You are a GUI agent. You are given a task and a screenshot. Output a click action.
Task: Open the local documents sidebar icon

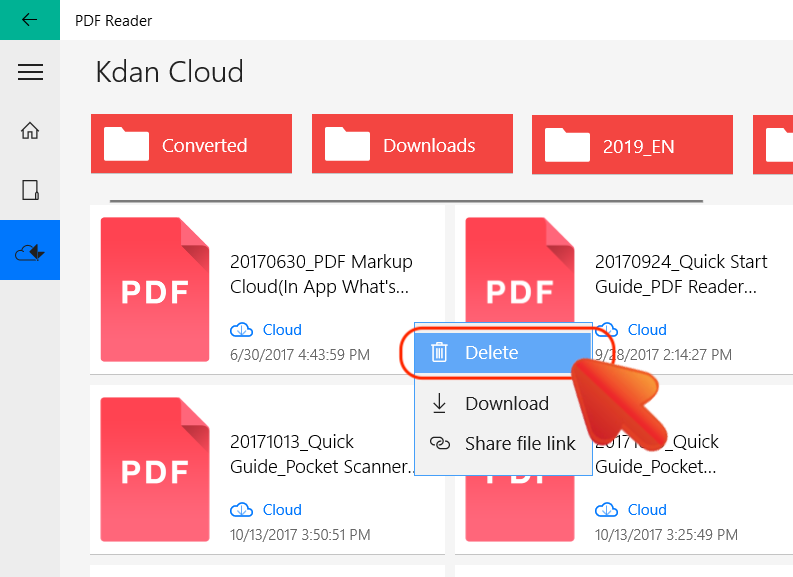click(30, 190)
